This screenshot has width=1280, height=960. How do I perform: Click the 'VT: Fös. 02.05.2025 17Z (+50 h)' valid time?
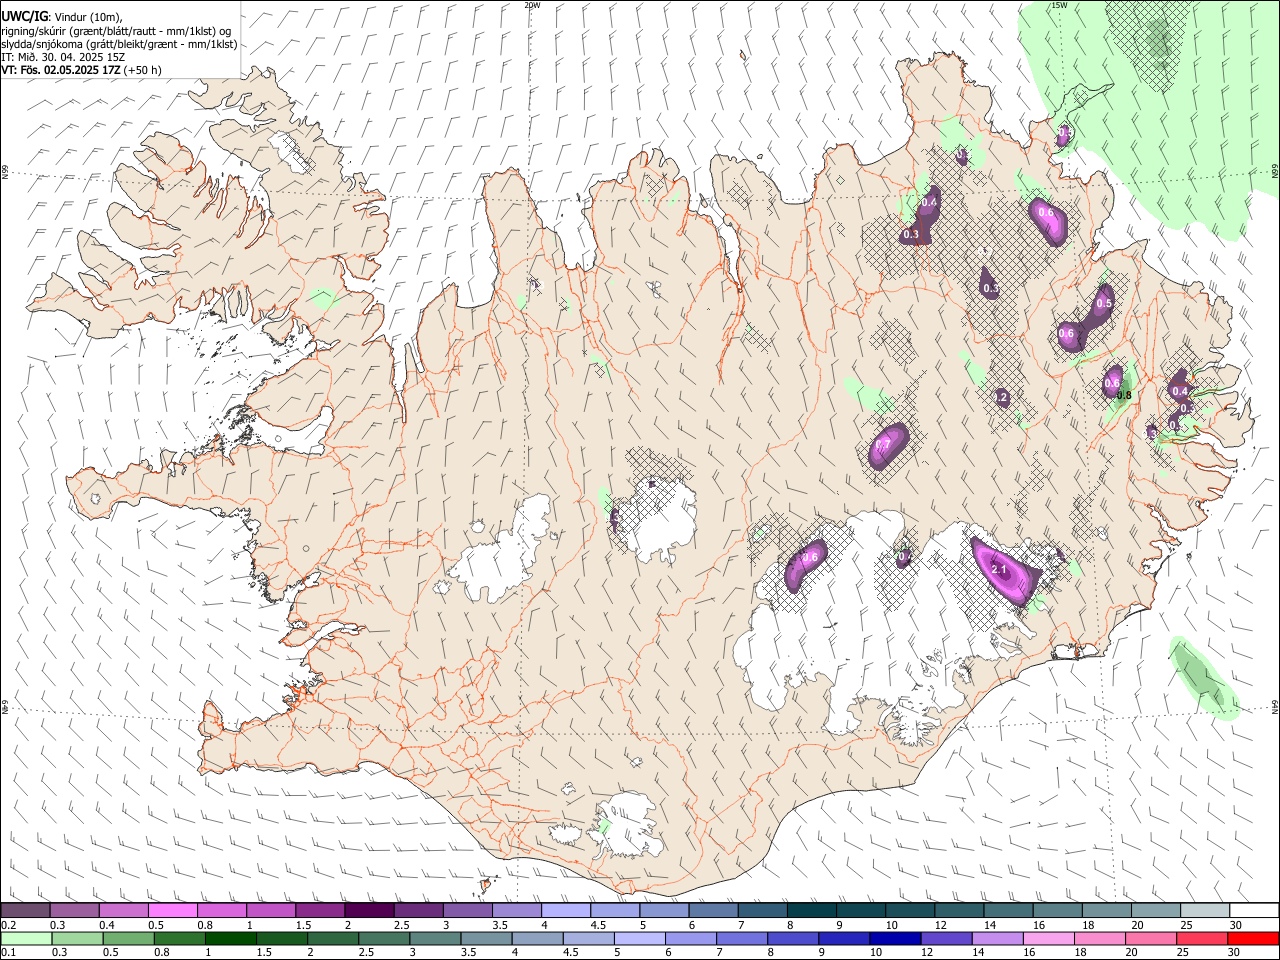(x=81, y=70)
